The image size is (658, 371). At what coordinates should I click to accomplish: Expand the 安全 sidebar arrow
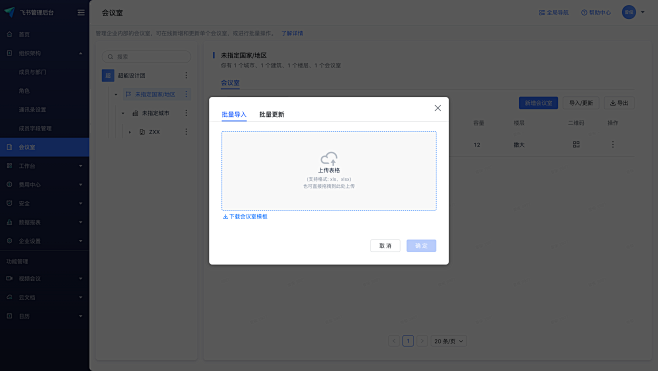pos(81,203)
